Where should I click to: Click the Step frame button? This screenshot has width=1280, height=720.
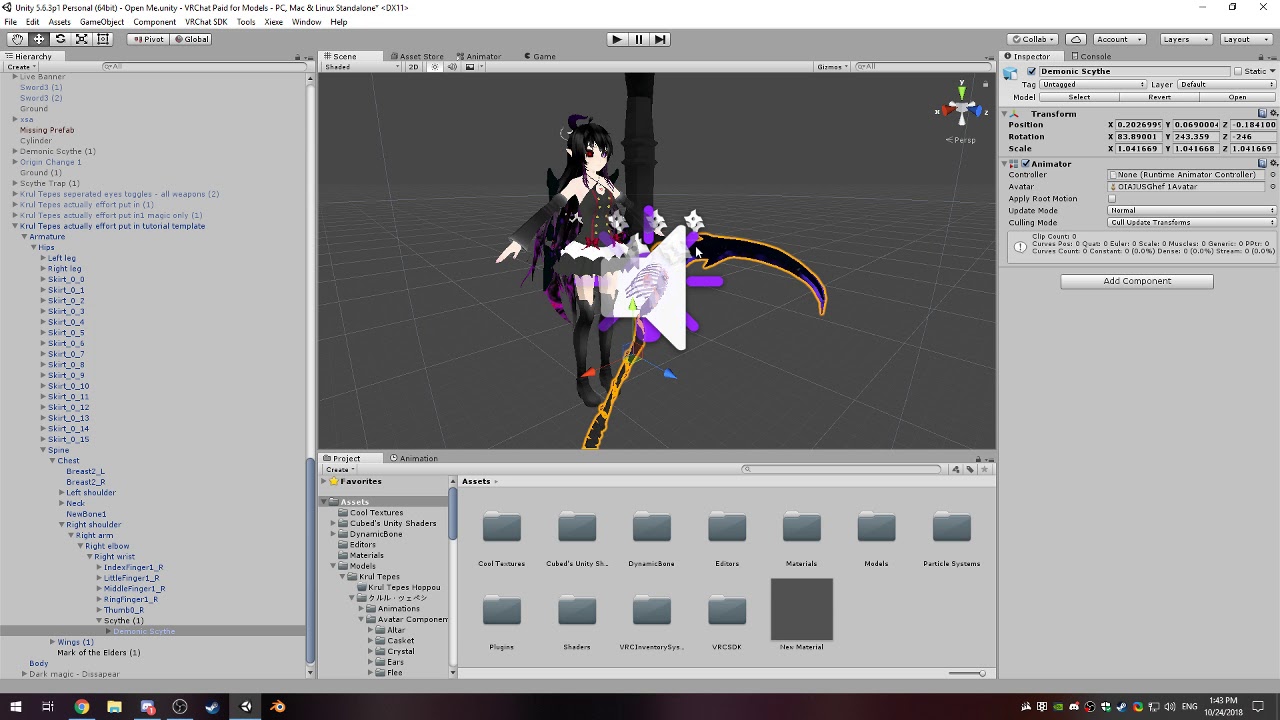[x=660, y=39]
